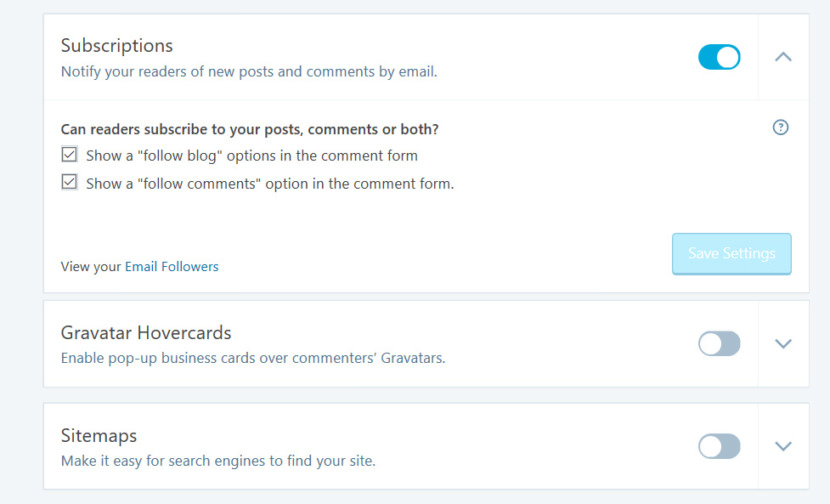
Task: Turn off the Subscriptions toggle switch
Action: click(719, 57)
